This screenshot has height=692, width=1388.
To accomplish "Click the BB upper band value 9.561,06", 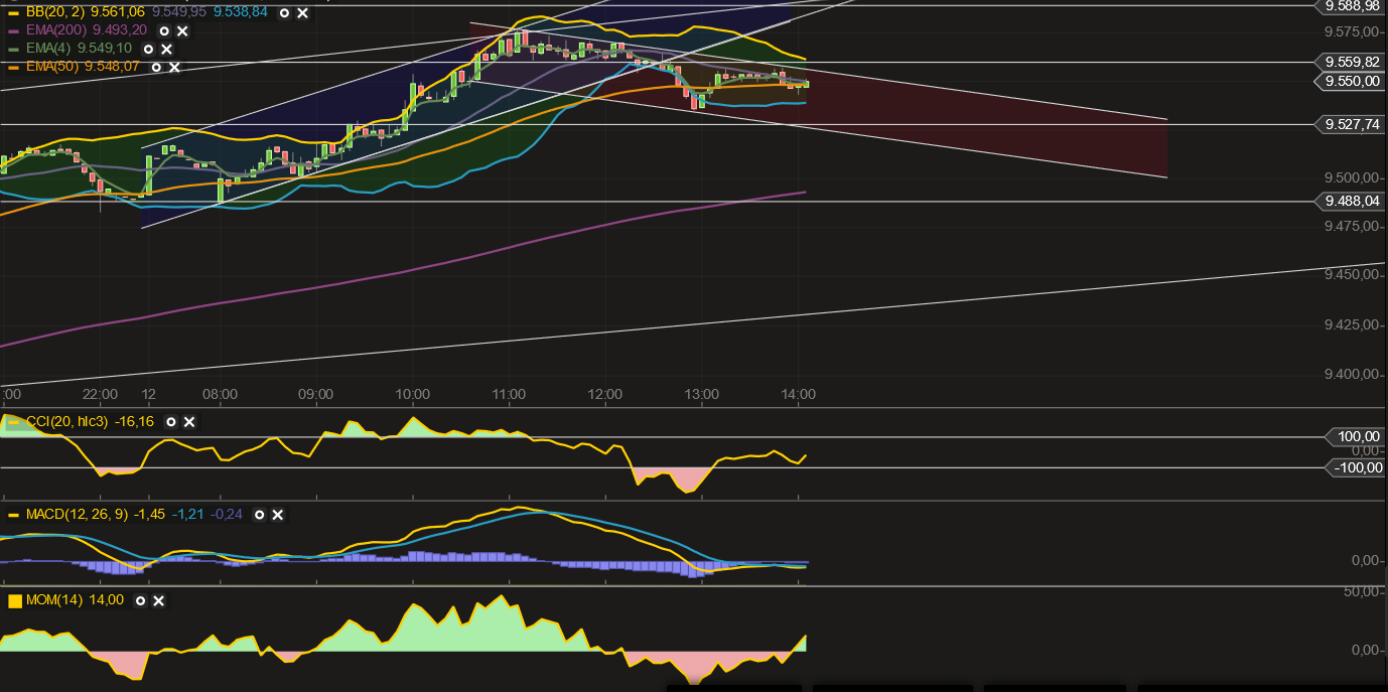I will [x=118, y=12].
